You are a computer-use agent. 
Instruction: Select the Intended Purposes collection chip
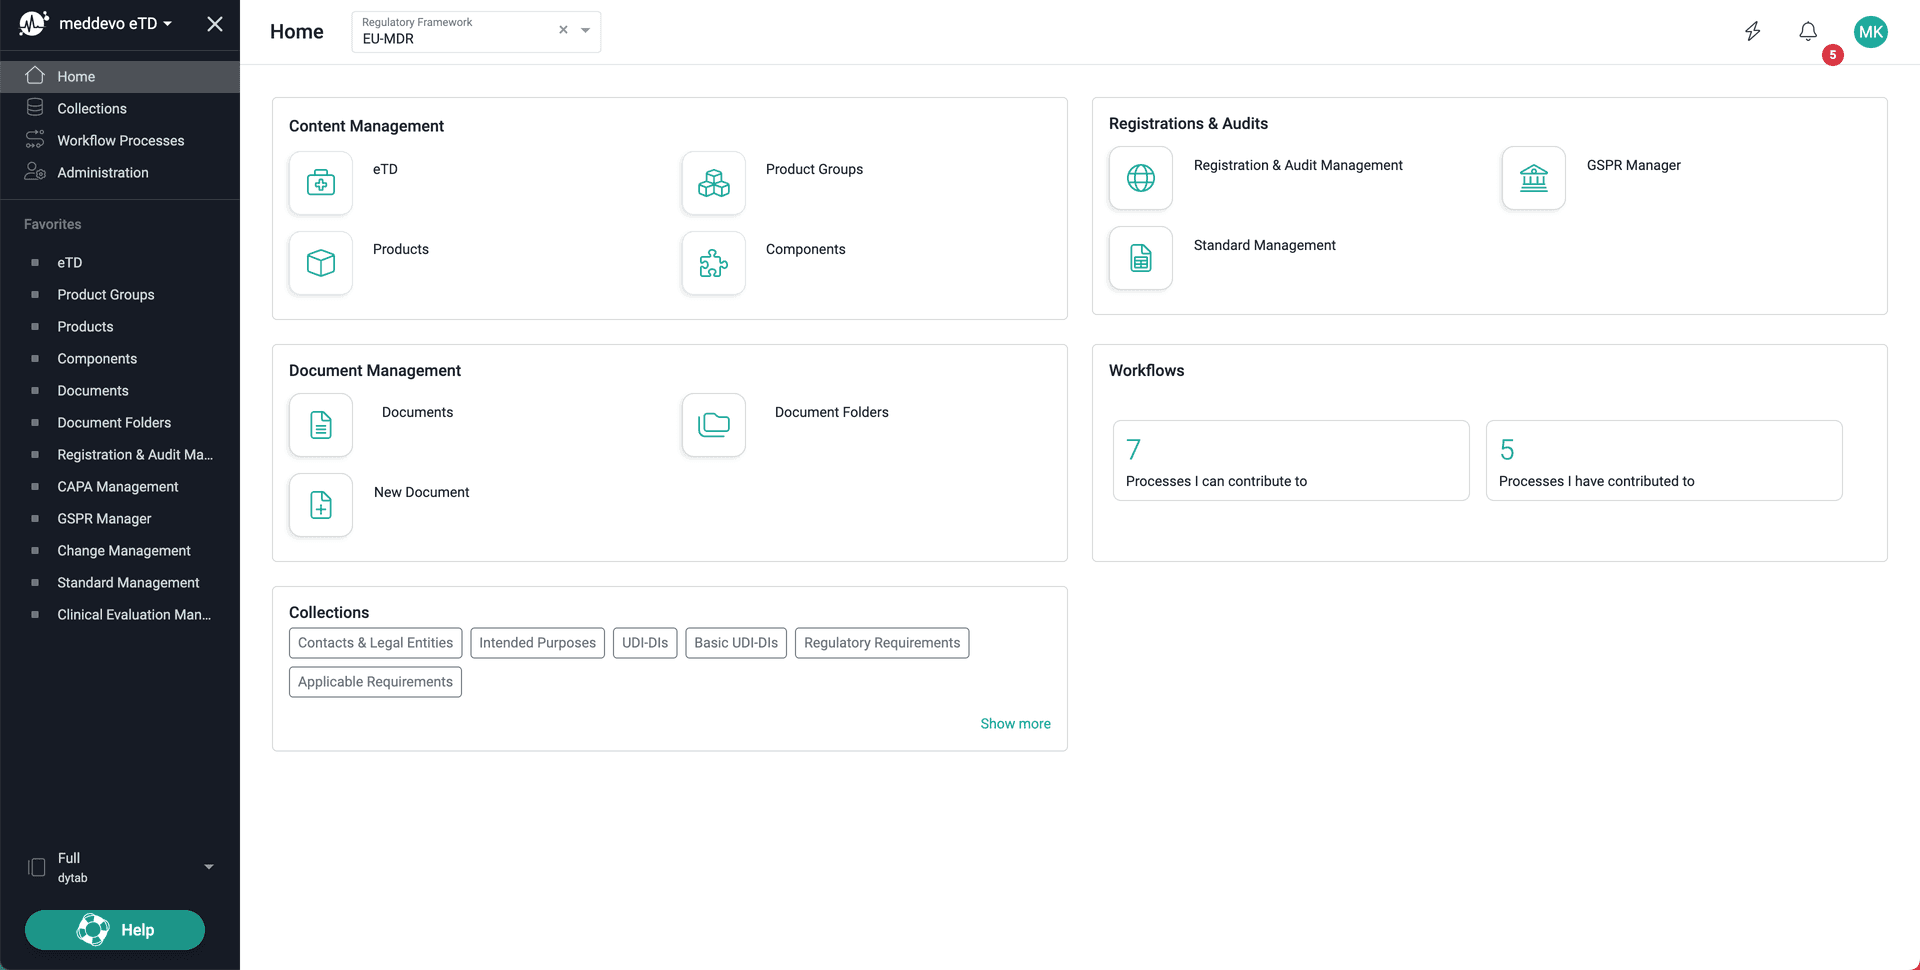coord(537,643)
